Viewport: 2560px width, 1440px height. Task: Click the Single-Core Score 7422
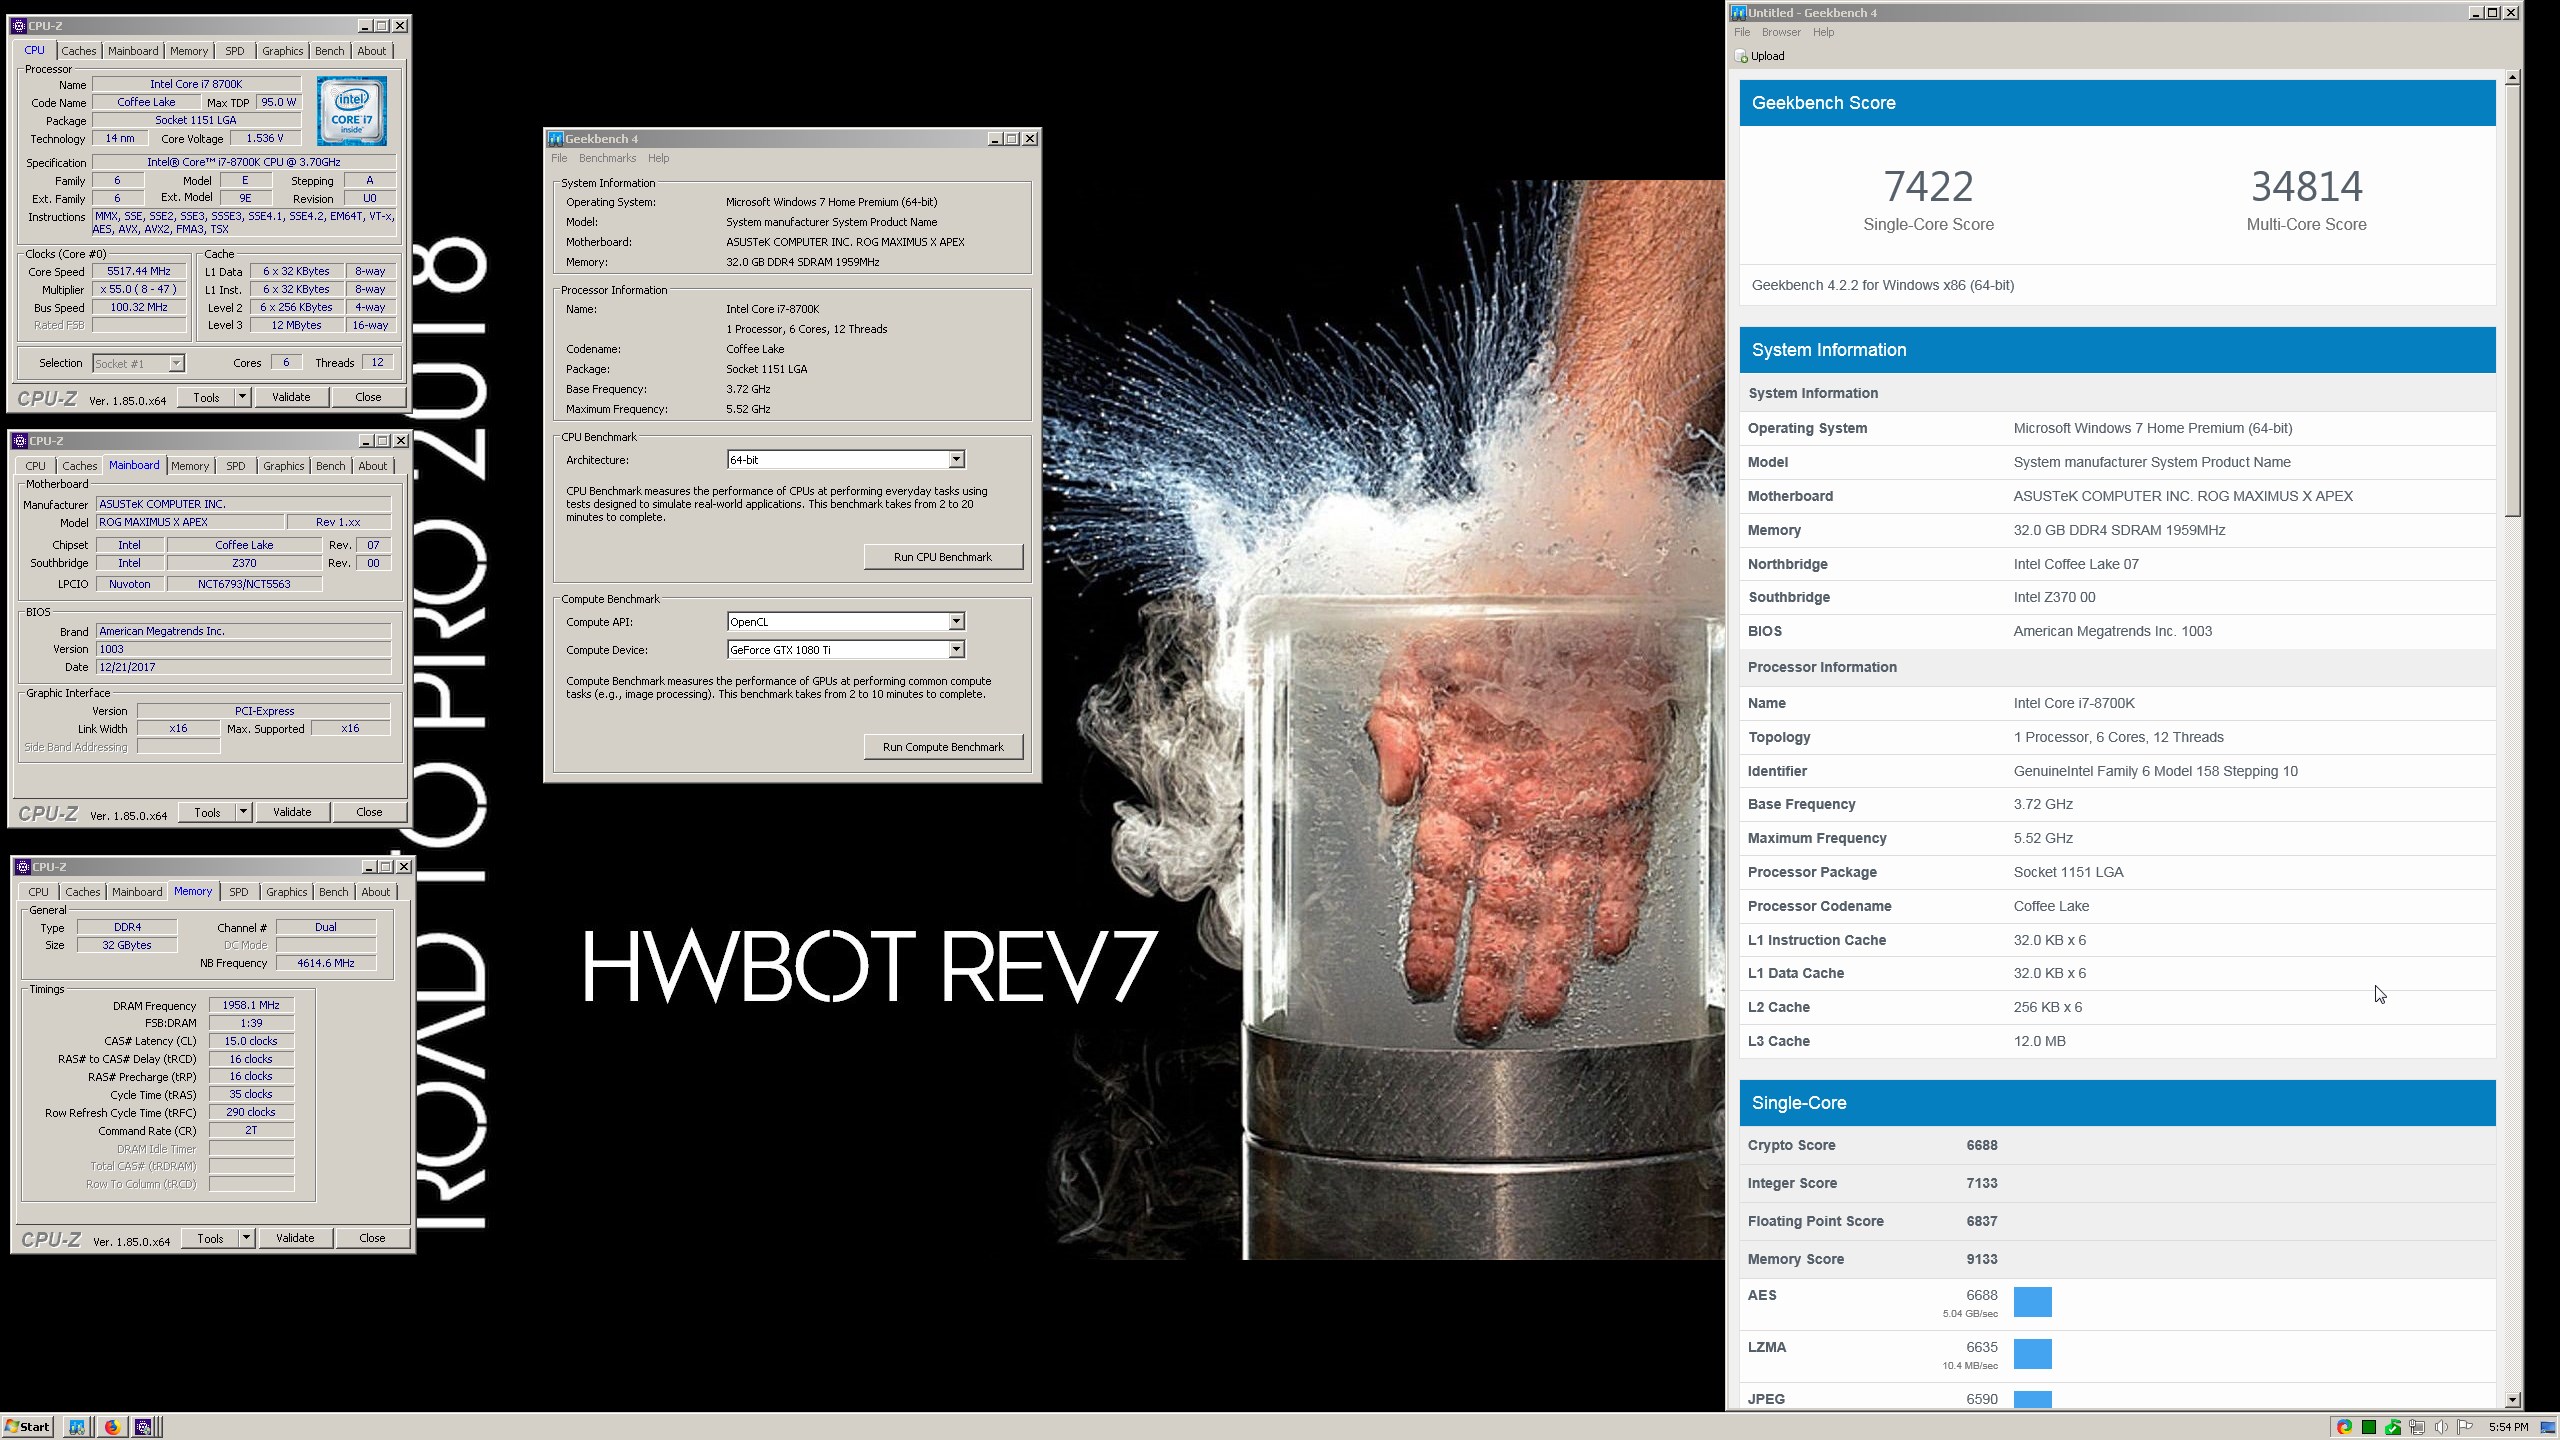pyautogui.click(x=1928, y=186)
